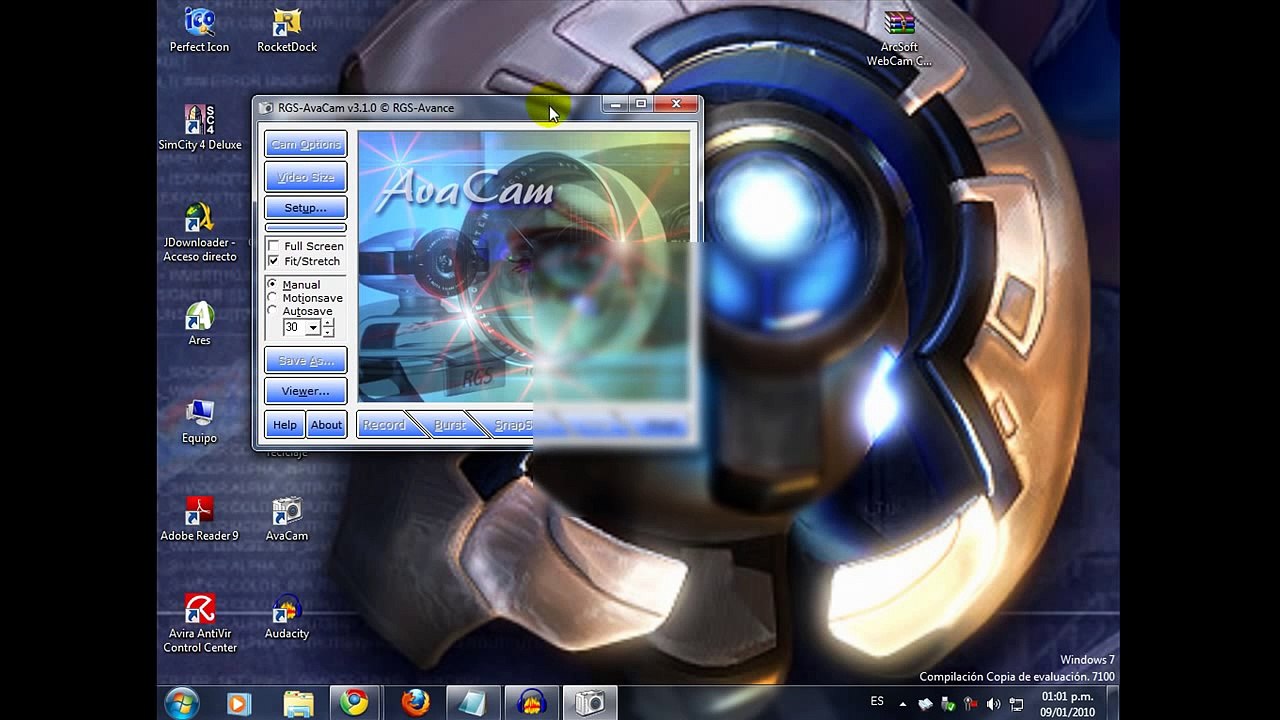
Task: Click the volume speaker tray icon
Action: click(993, 704)
